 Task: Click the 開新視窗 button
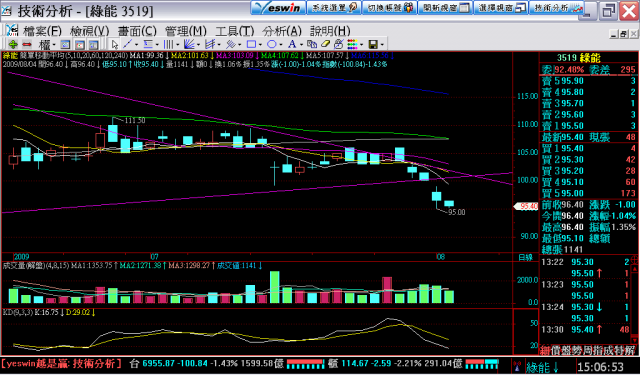(x=445, y=8)
